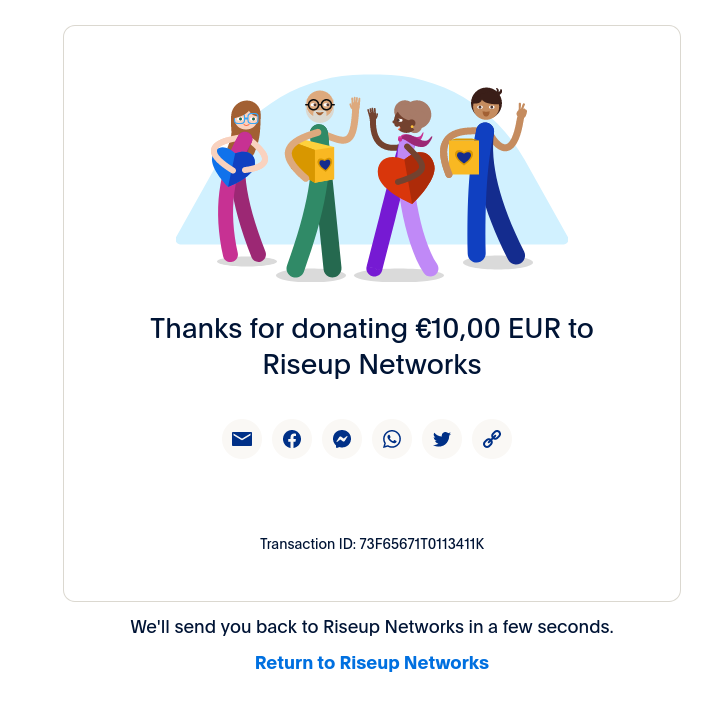Select the Transaction ID text
The height and width of the screenshot is (723, 724).
point(372,544)
